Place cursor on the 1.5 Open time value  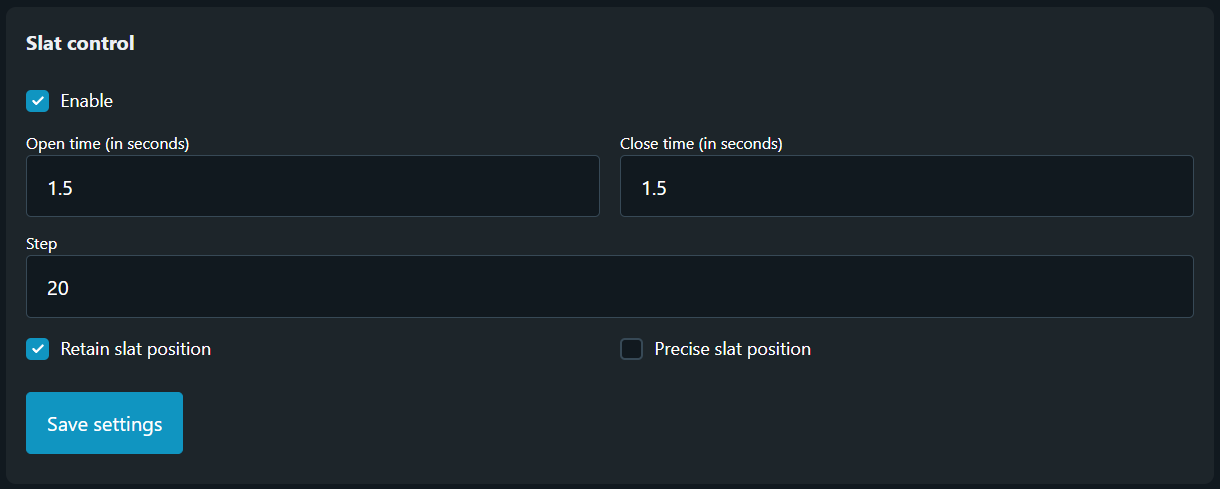(60, 187)
